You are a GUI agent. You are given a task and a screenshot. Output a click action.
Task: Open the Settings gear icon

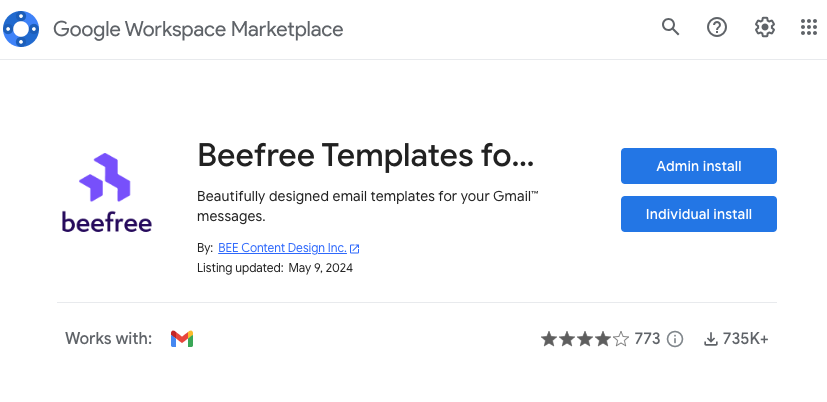[765, 28]
